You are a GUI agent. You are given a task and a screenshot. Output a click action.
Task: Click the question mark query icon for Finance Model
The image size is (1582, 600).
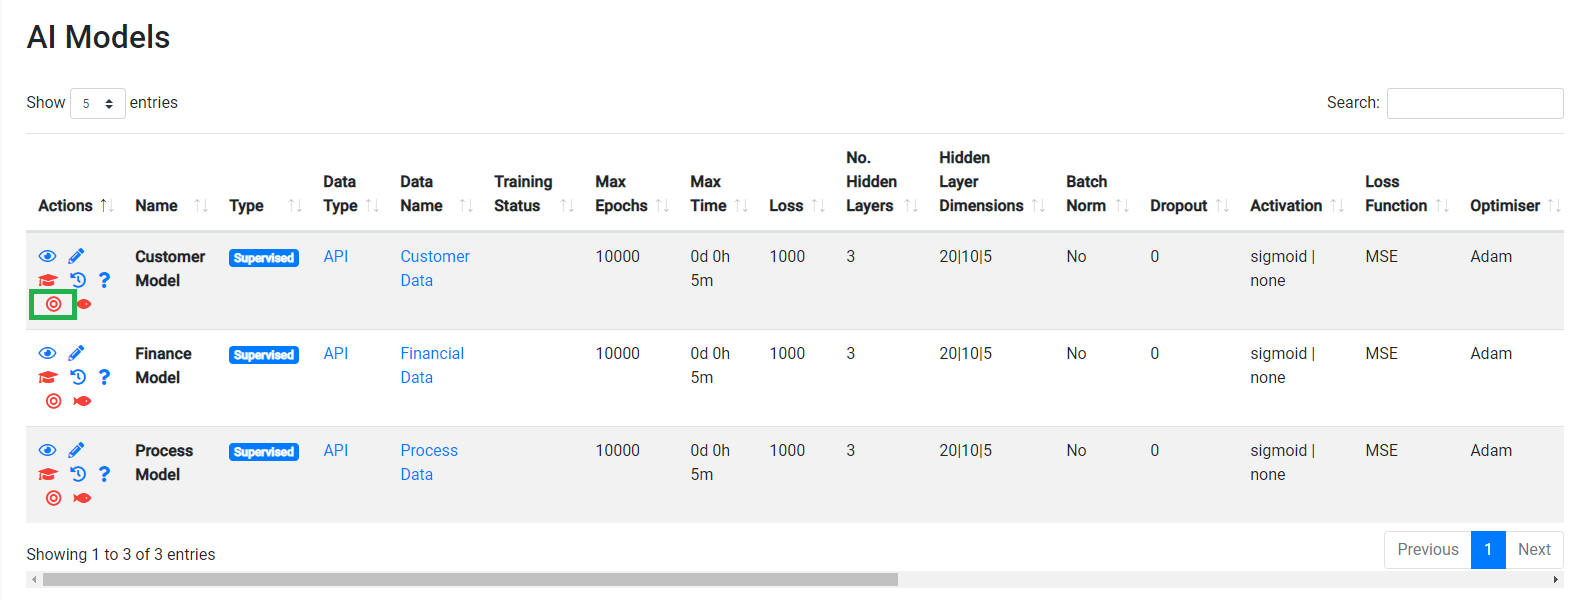[x=105, y=377]
